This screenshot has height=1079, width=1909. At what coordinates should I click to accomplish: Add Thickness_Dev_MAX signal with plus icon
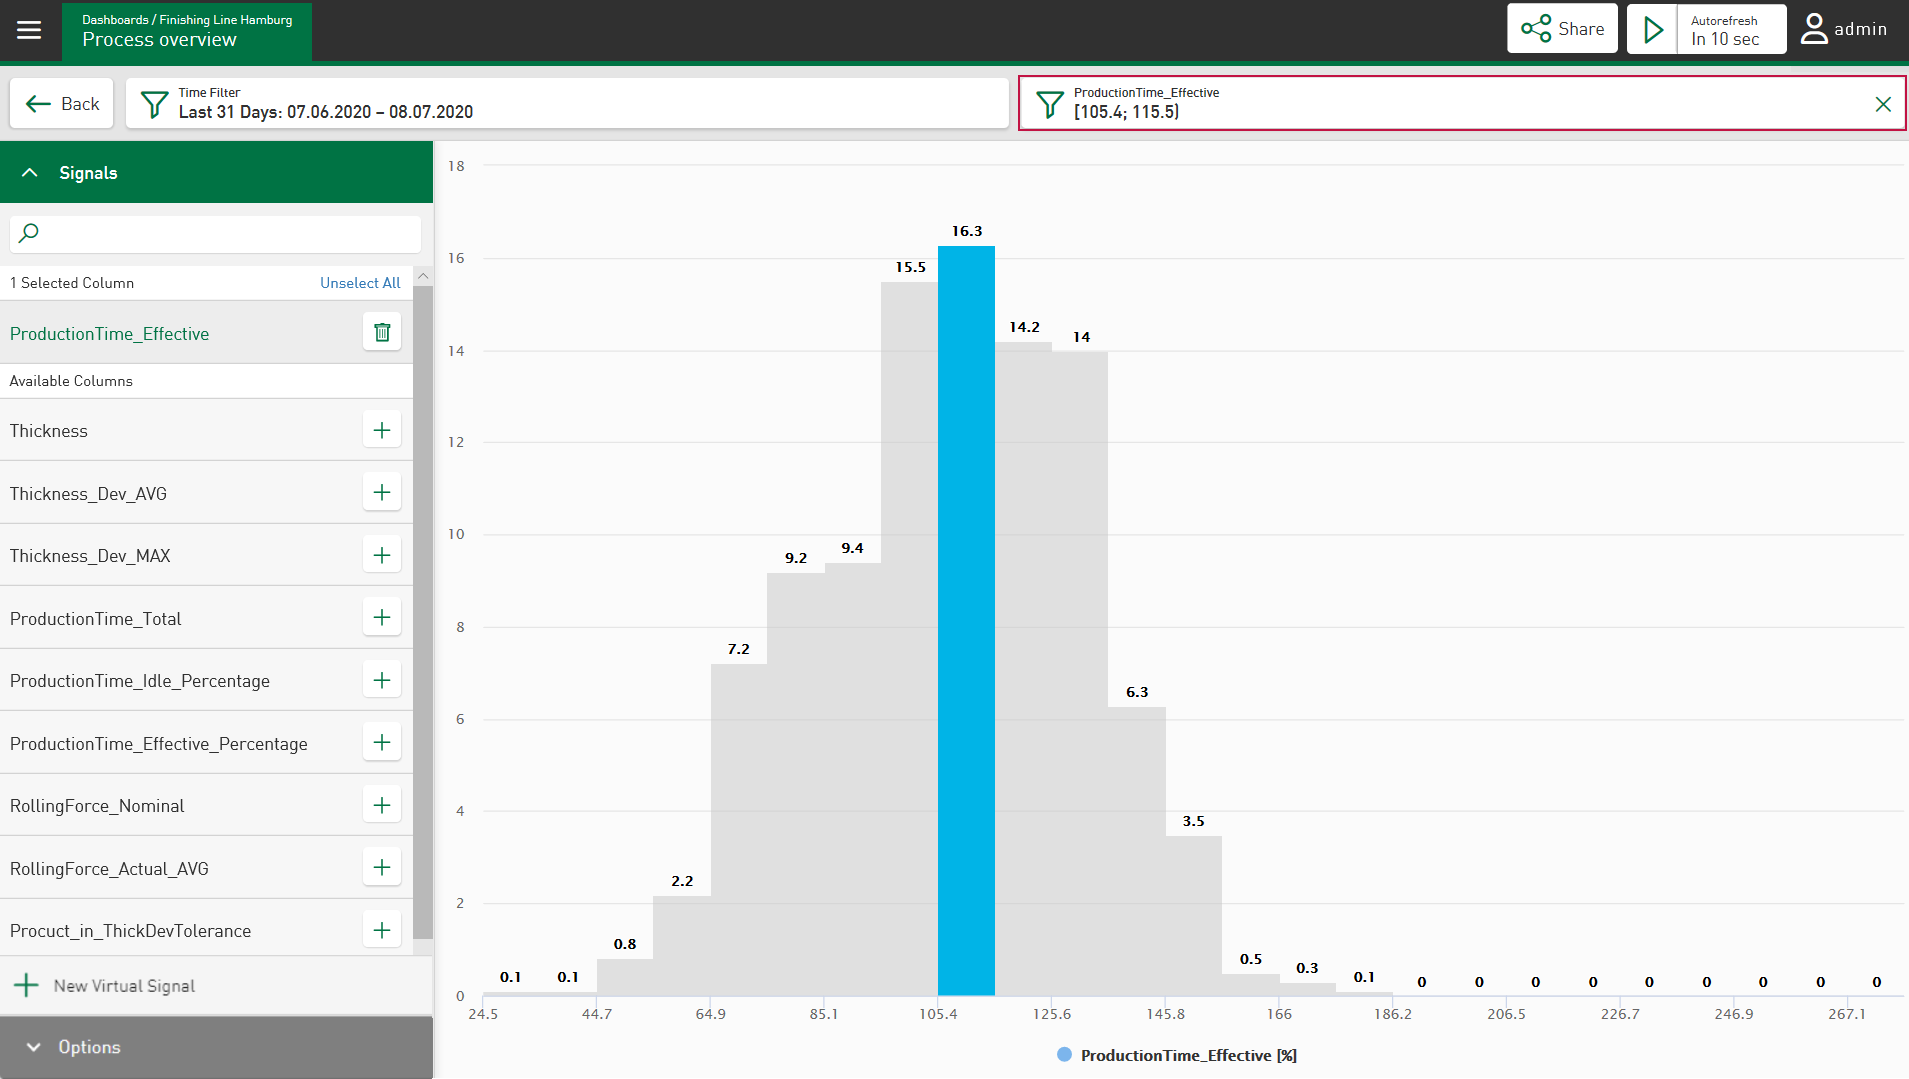click(382, 556)
